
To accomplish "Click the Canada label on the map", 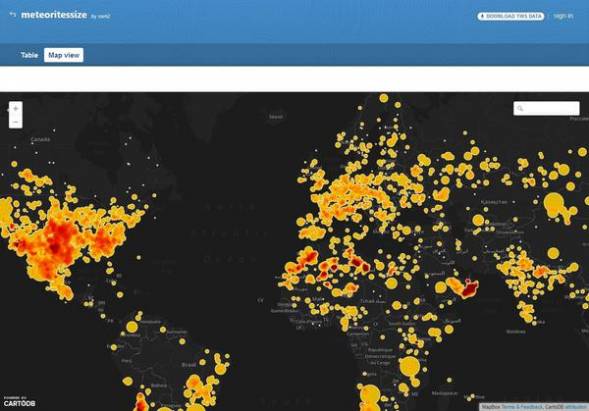I will point(40,139).
